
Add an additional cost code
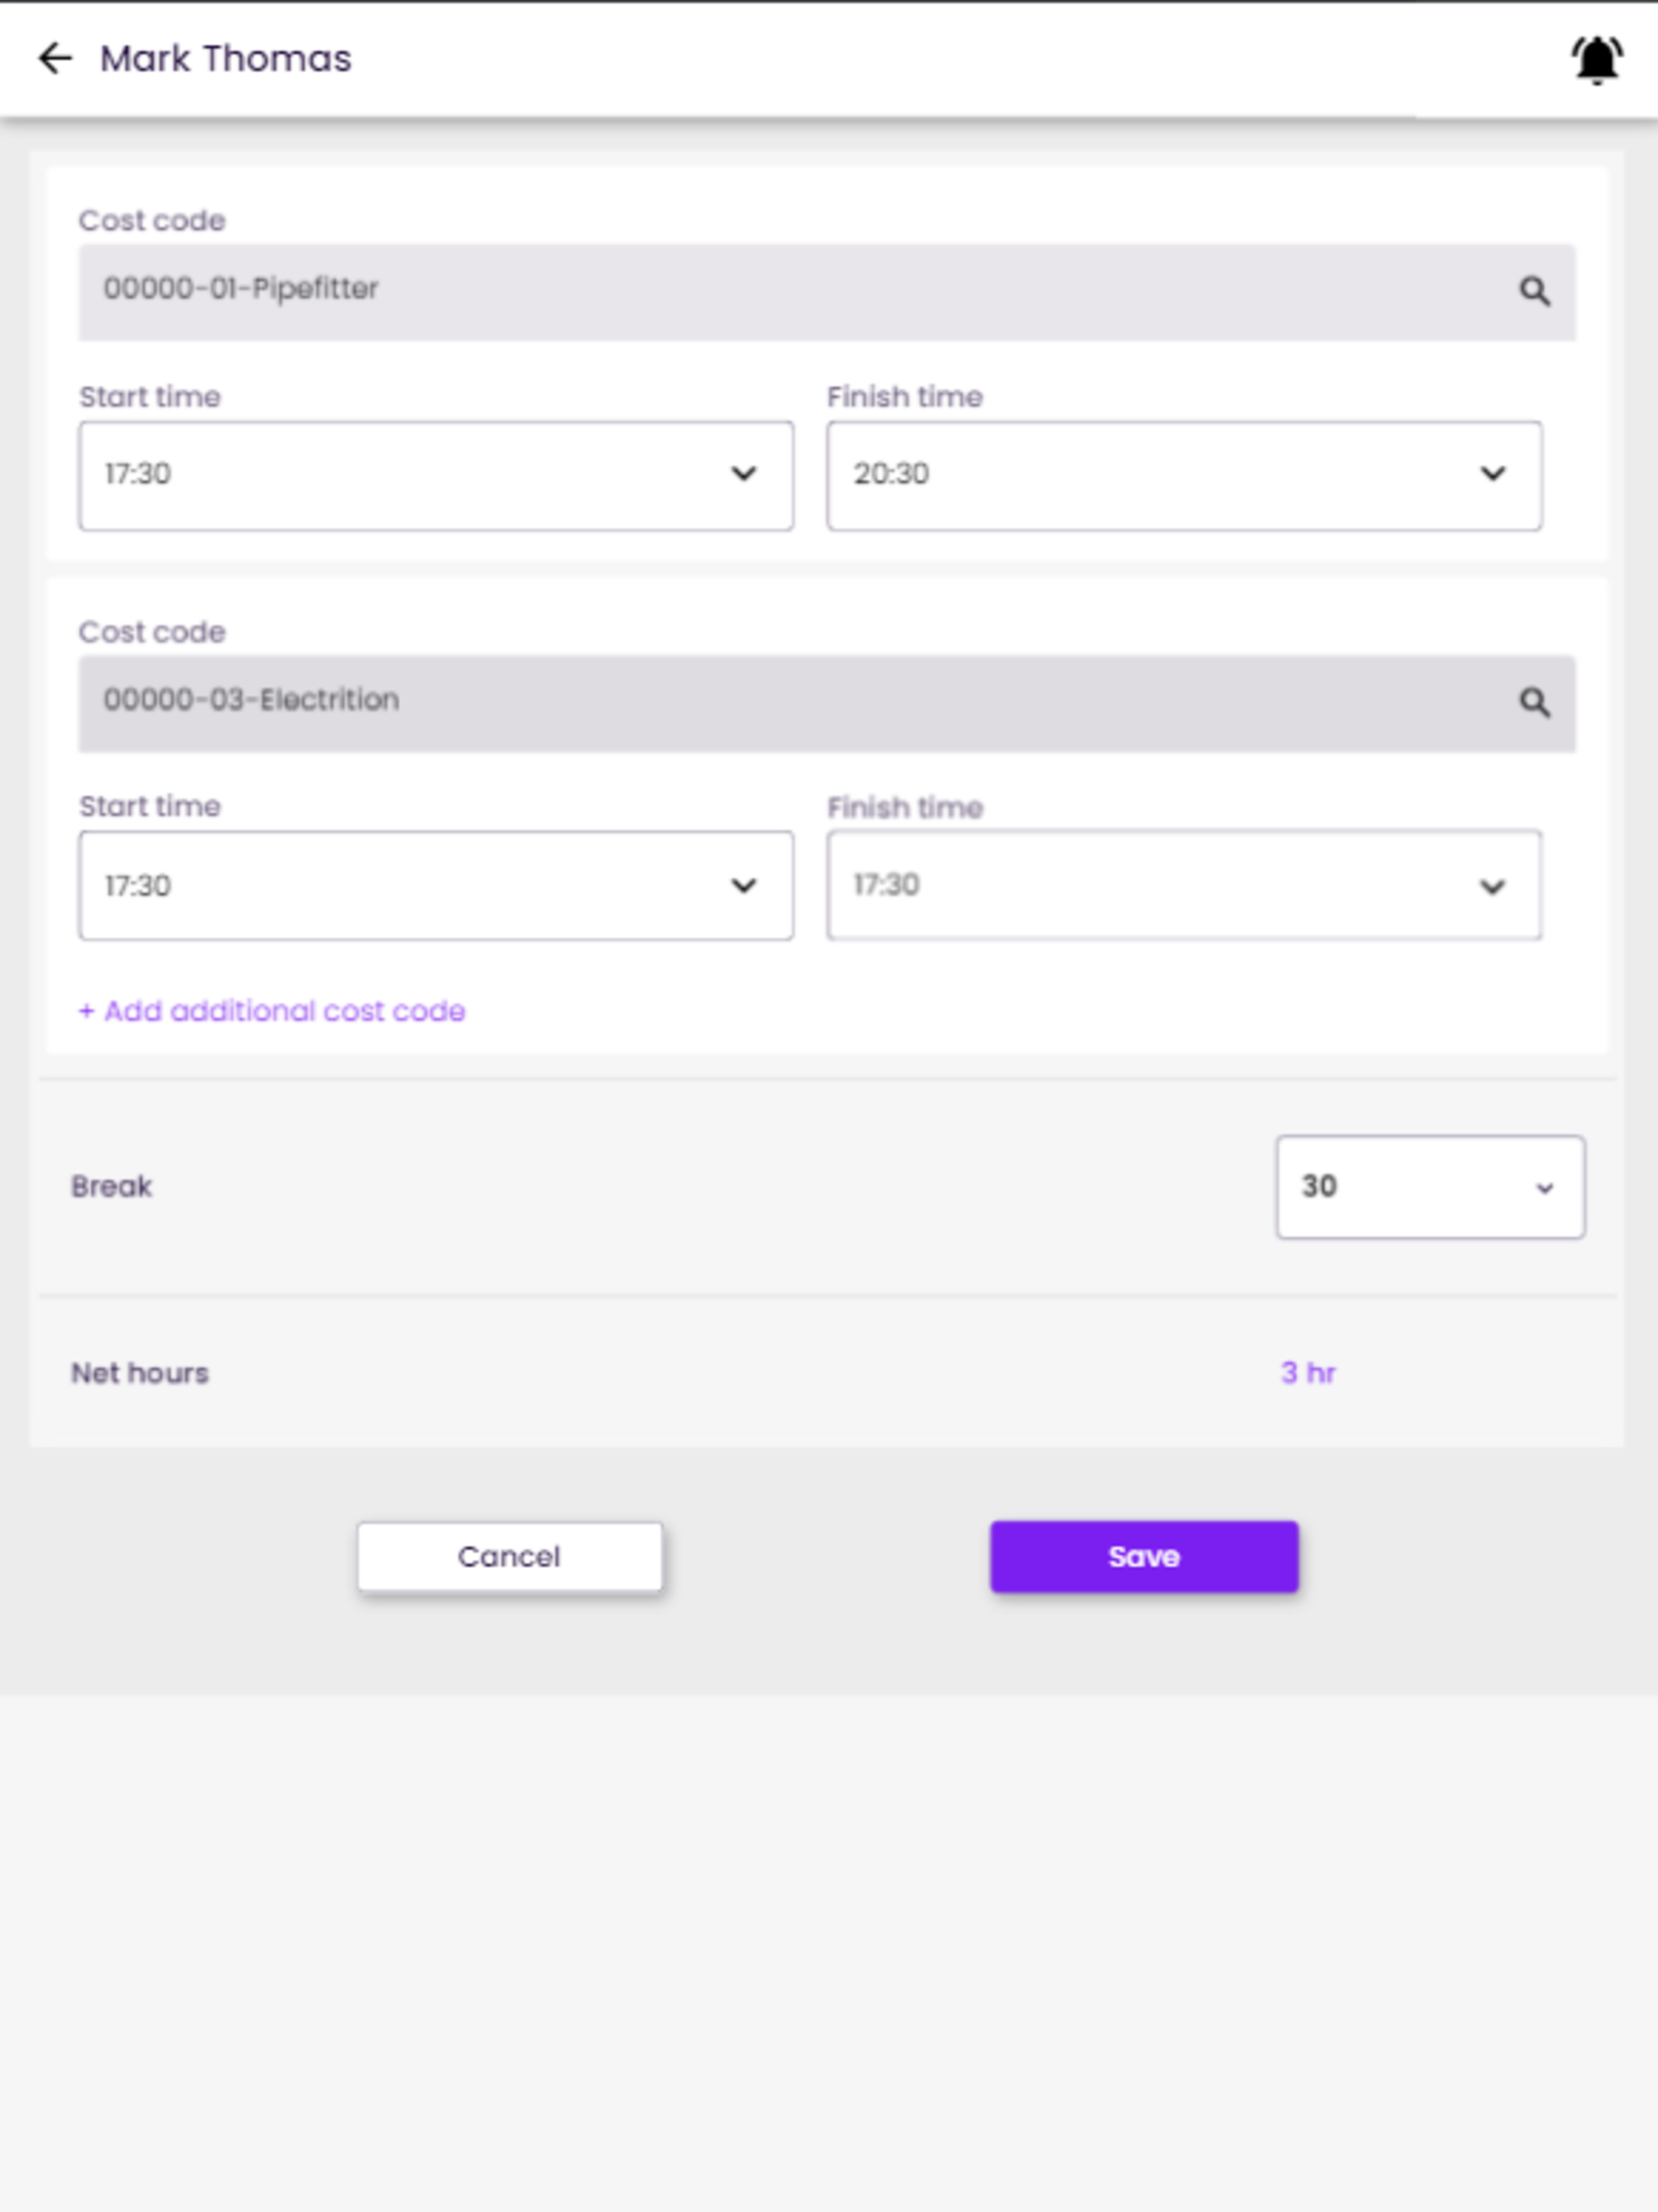click(272, 1011)
